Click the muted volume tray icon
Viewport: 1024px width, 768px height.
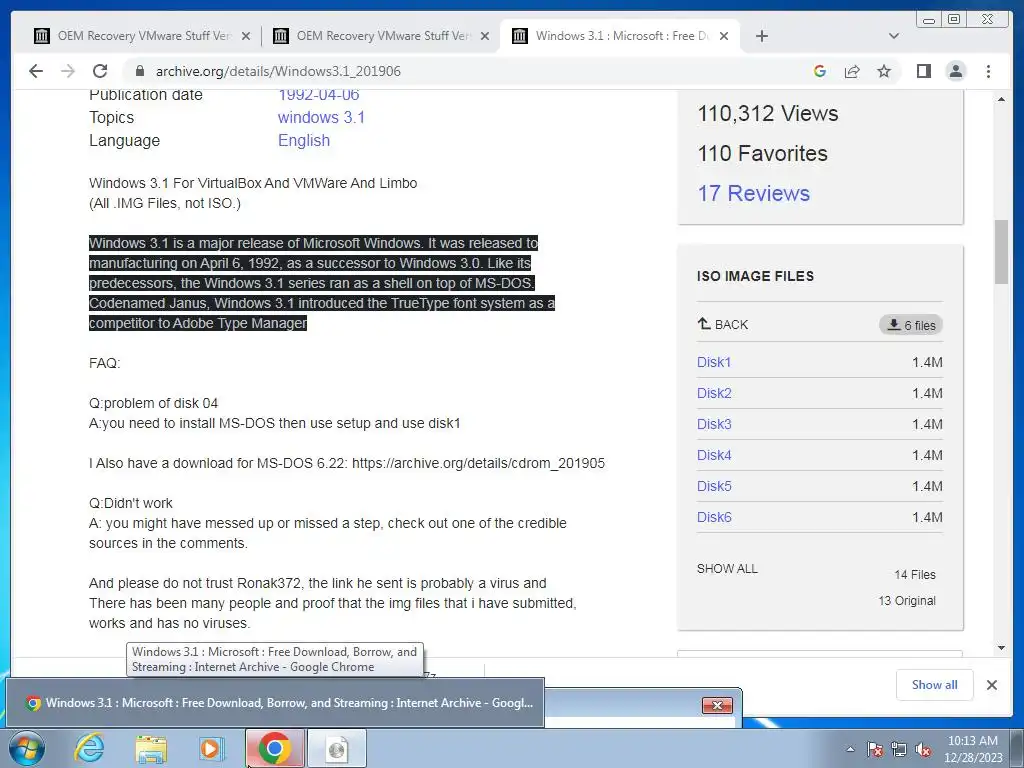(x=923, y=749)
